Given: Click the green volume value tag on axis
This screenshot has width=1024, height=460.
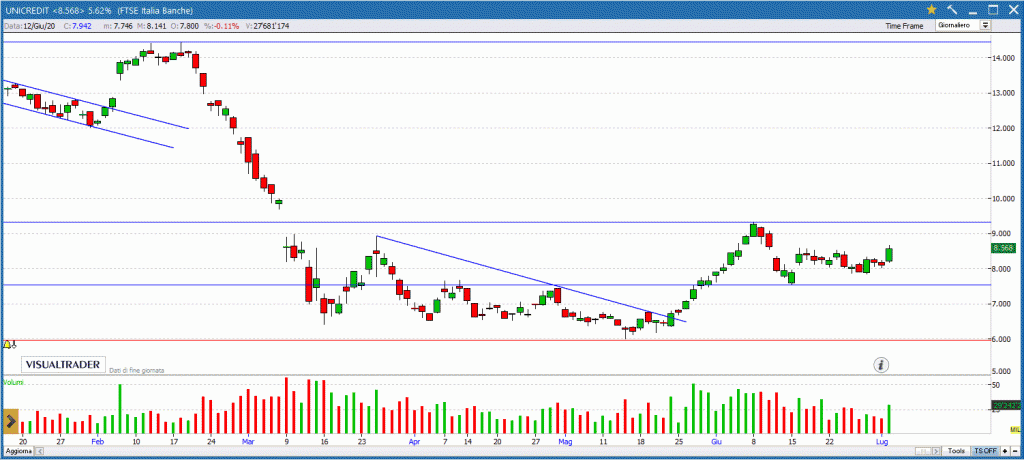Looking at the screenshot, I should pos(1006,406).
